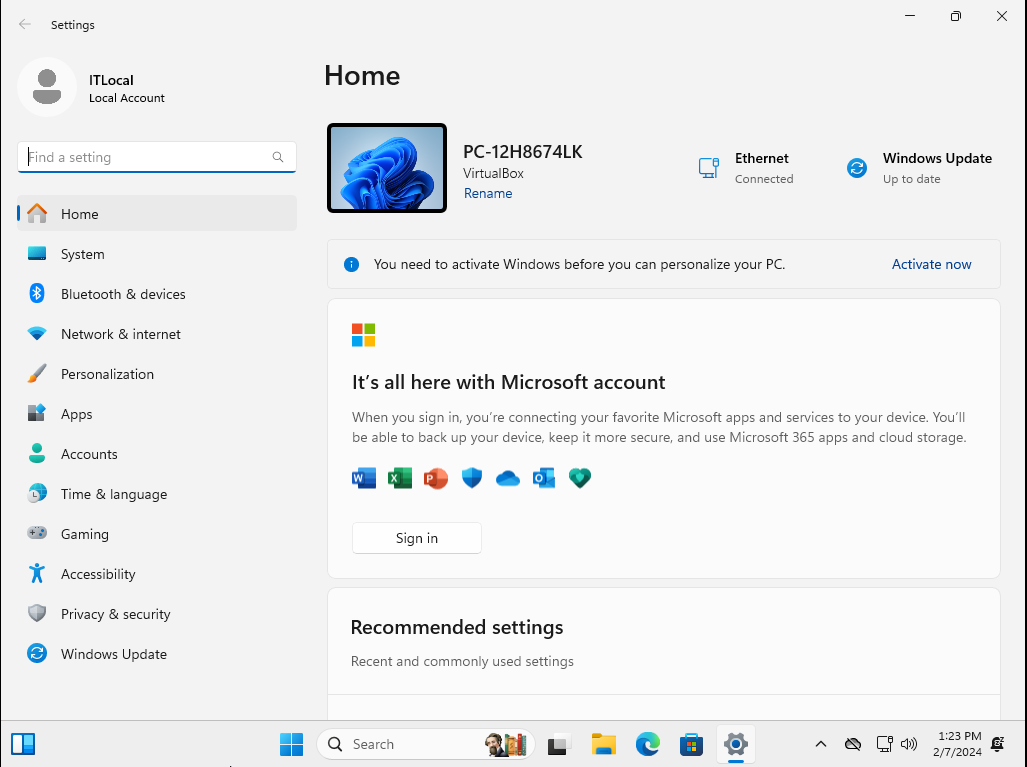Click the ITLocal Local Account name
Viewport: 1027px width, 767px height.
pos(127,88)
